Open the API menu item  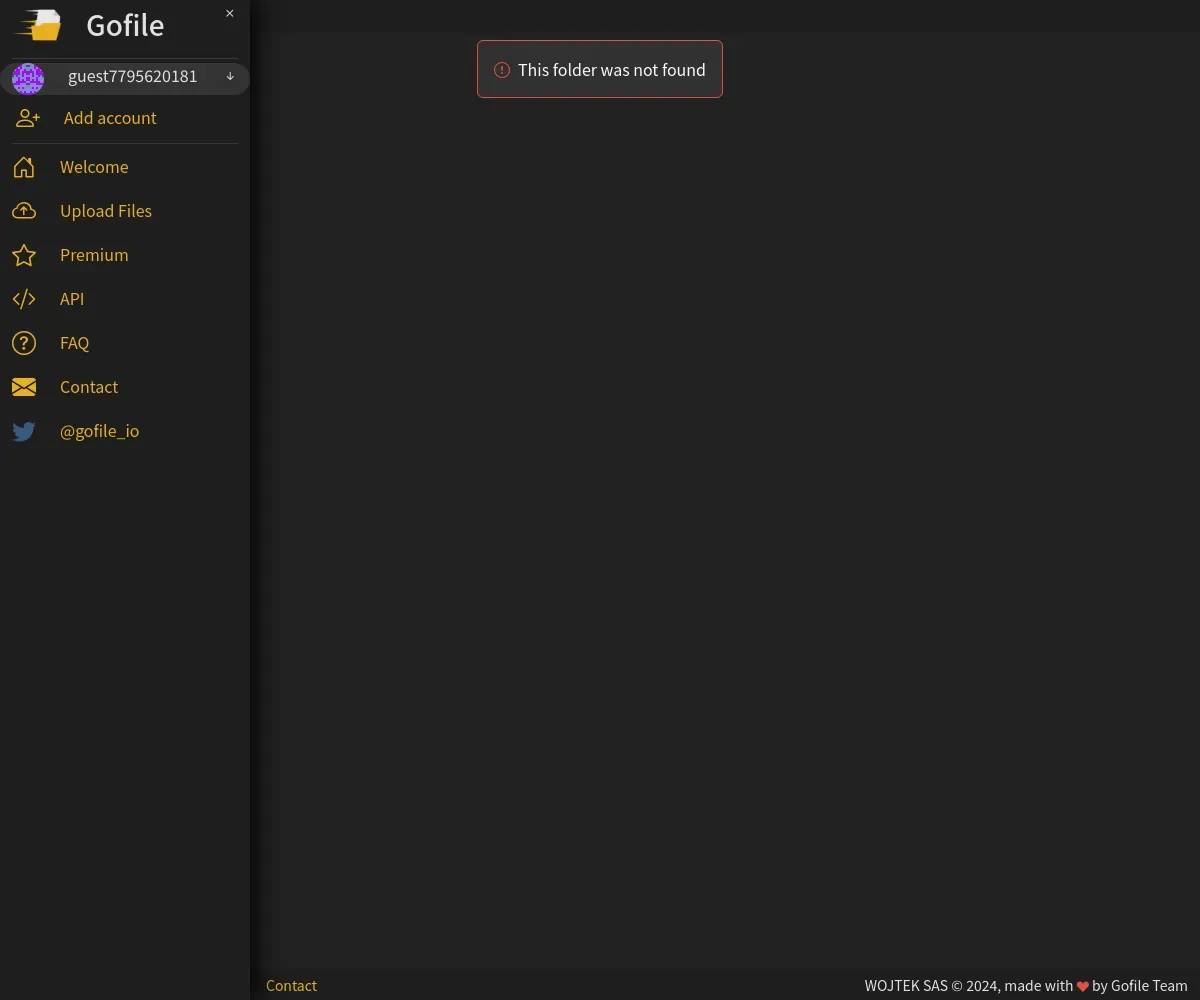pyautogui.click(x=72, y=299)
